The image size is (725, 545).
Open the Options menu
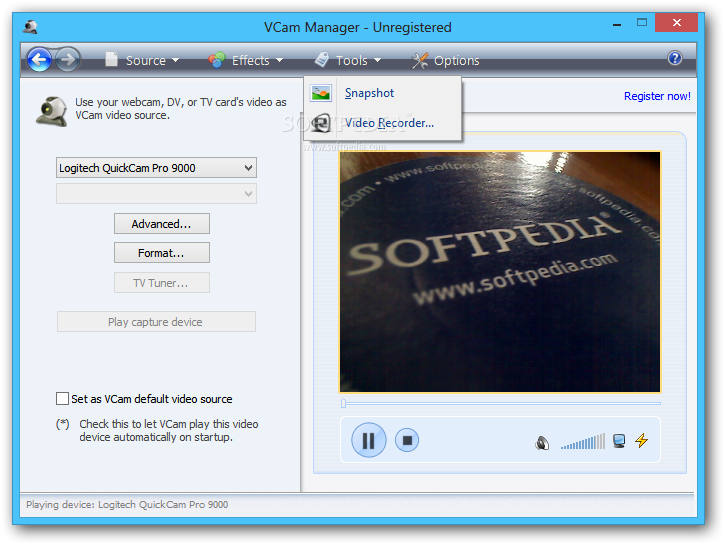pyautogui.click(x=446, y=60)
